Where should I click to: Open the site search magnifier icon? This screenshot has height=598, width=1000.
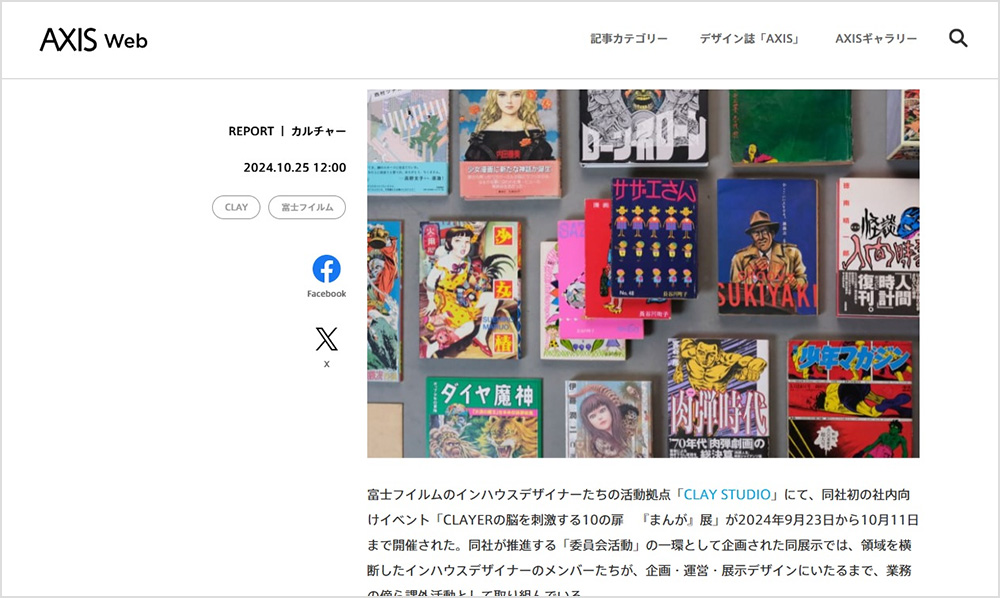coord(958,37)
